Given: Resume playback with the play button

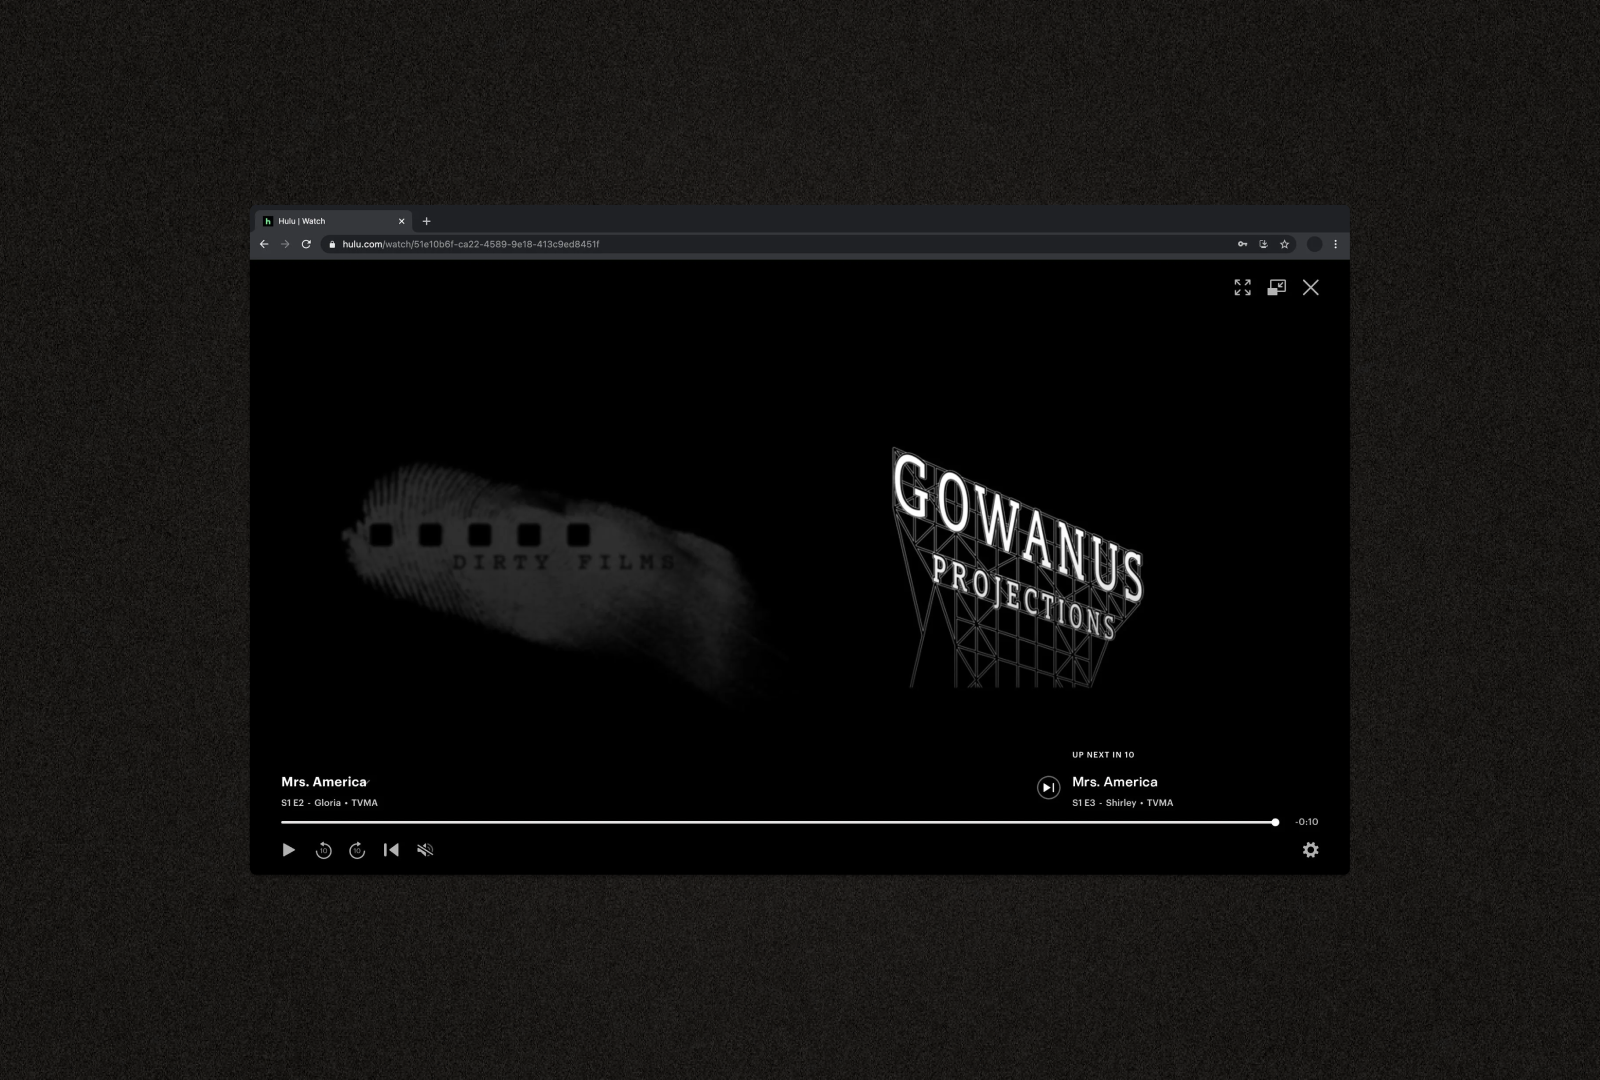Looking at the screenshot, I should coord(289,850).
